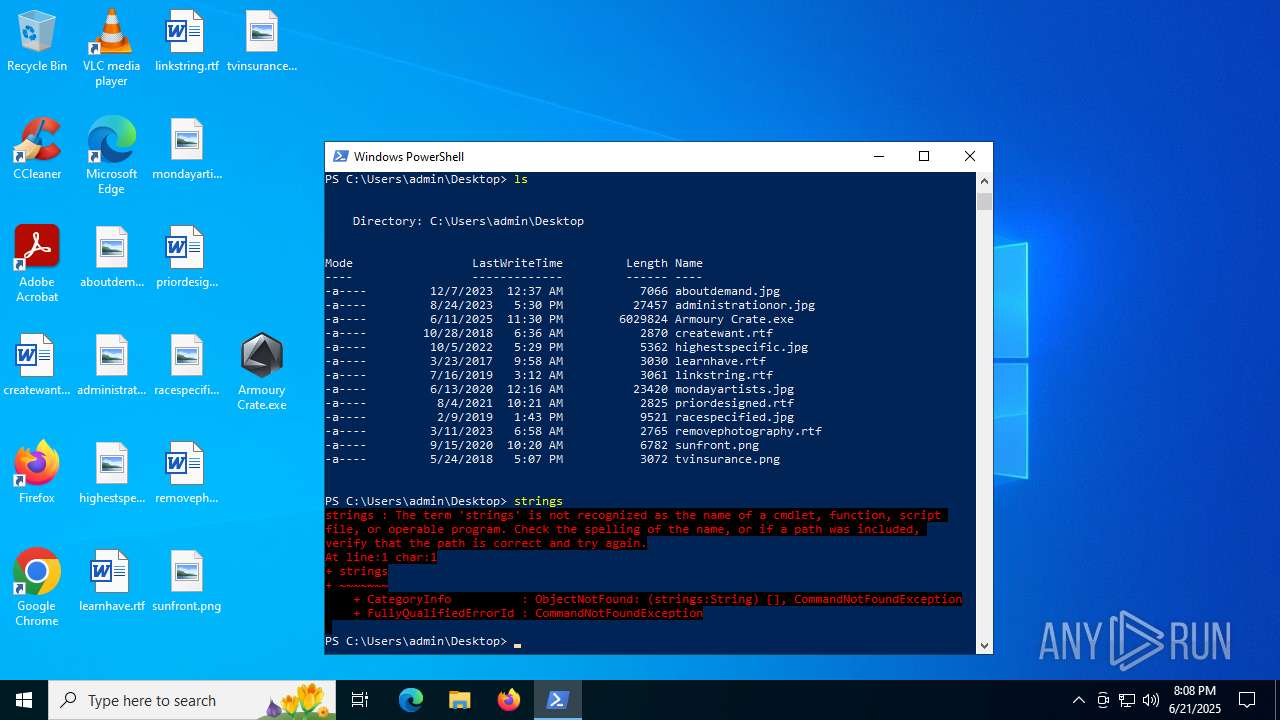Click the taskbar search box

click(192, 700)
